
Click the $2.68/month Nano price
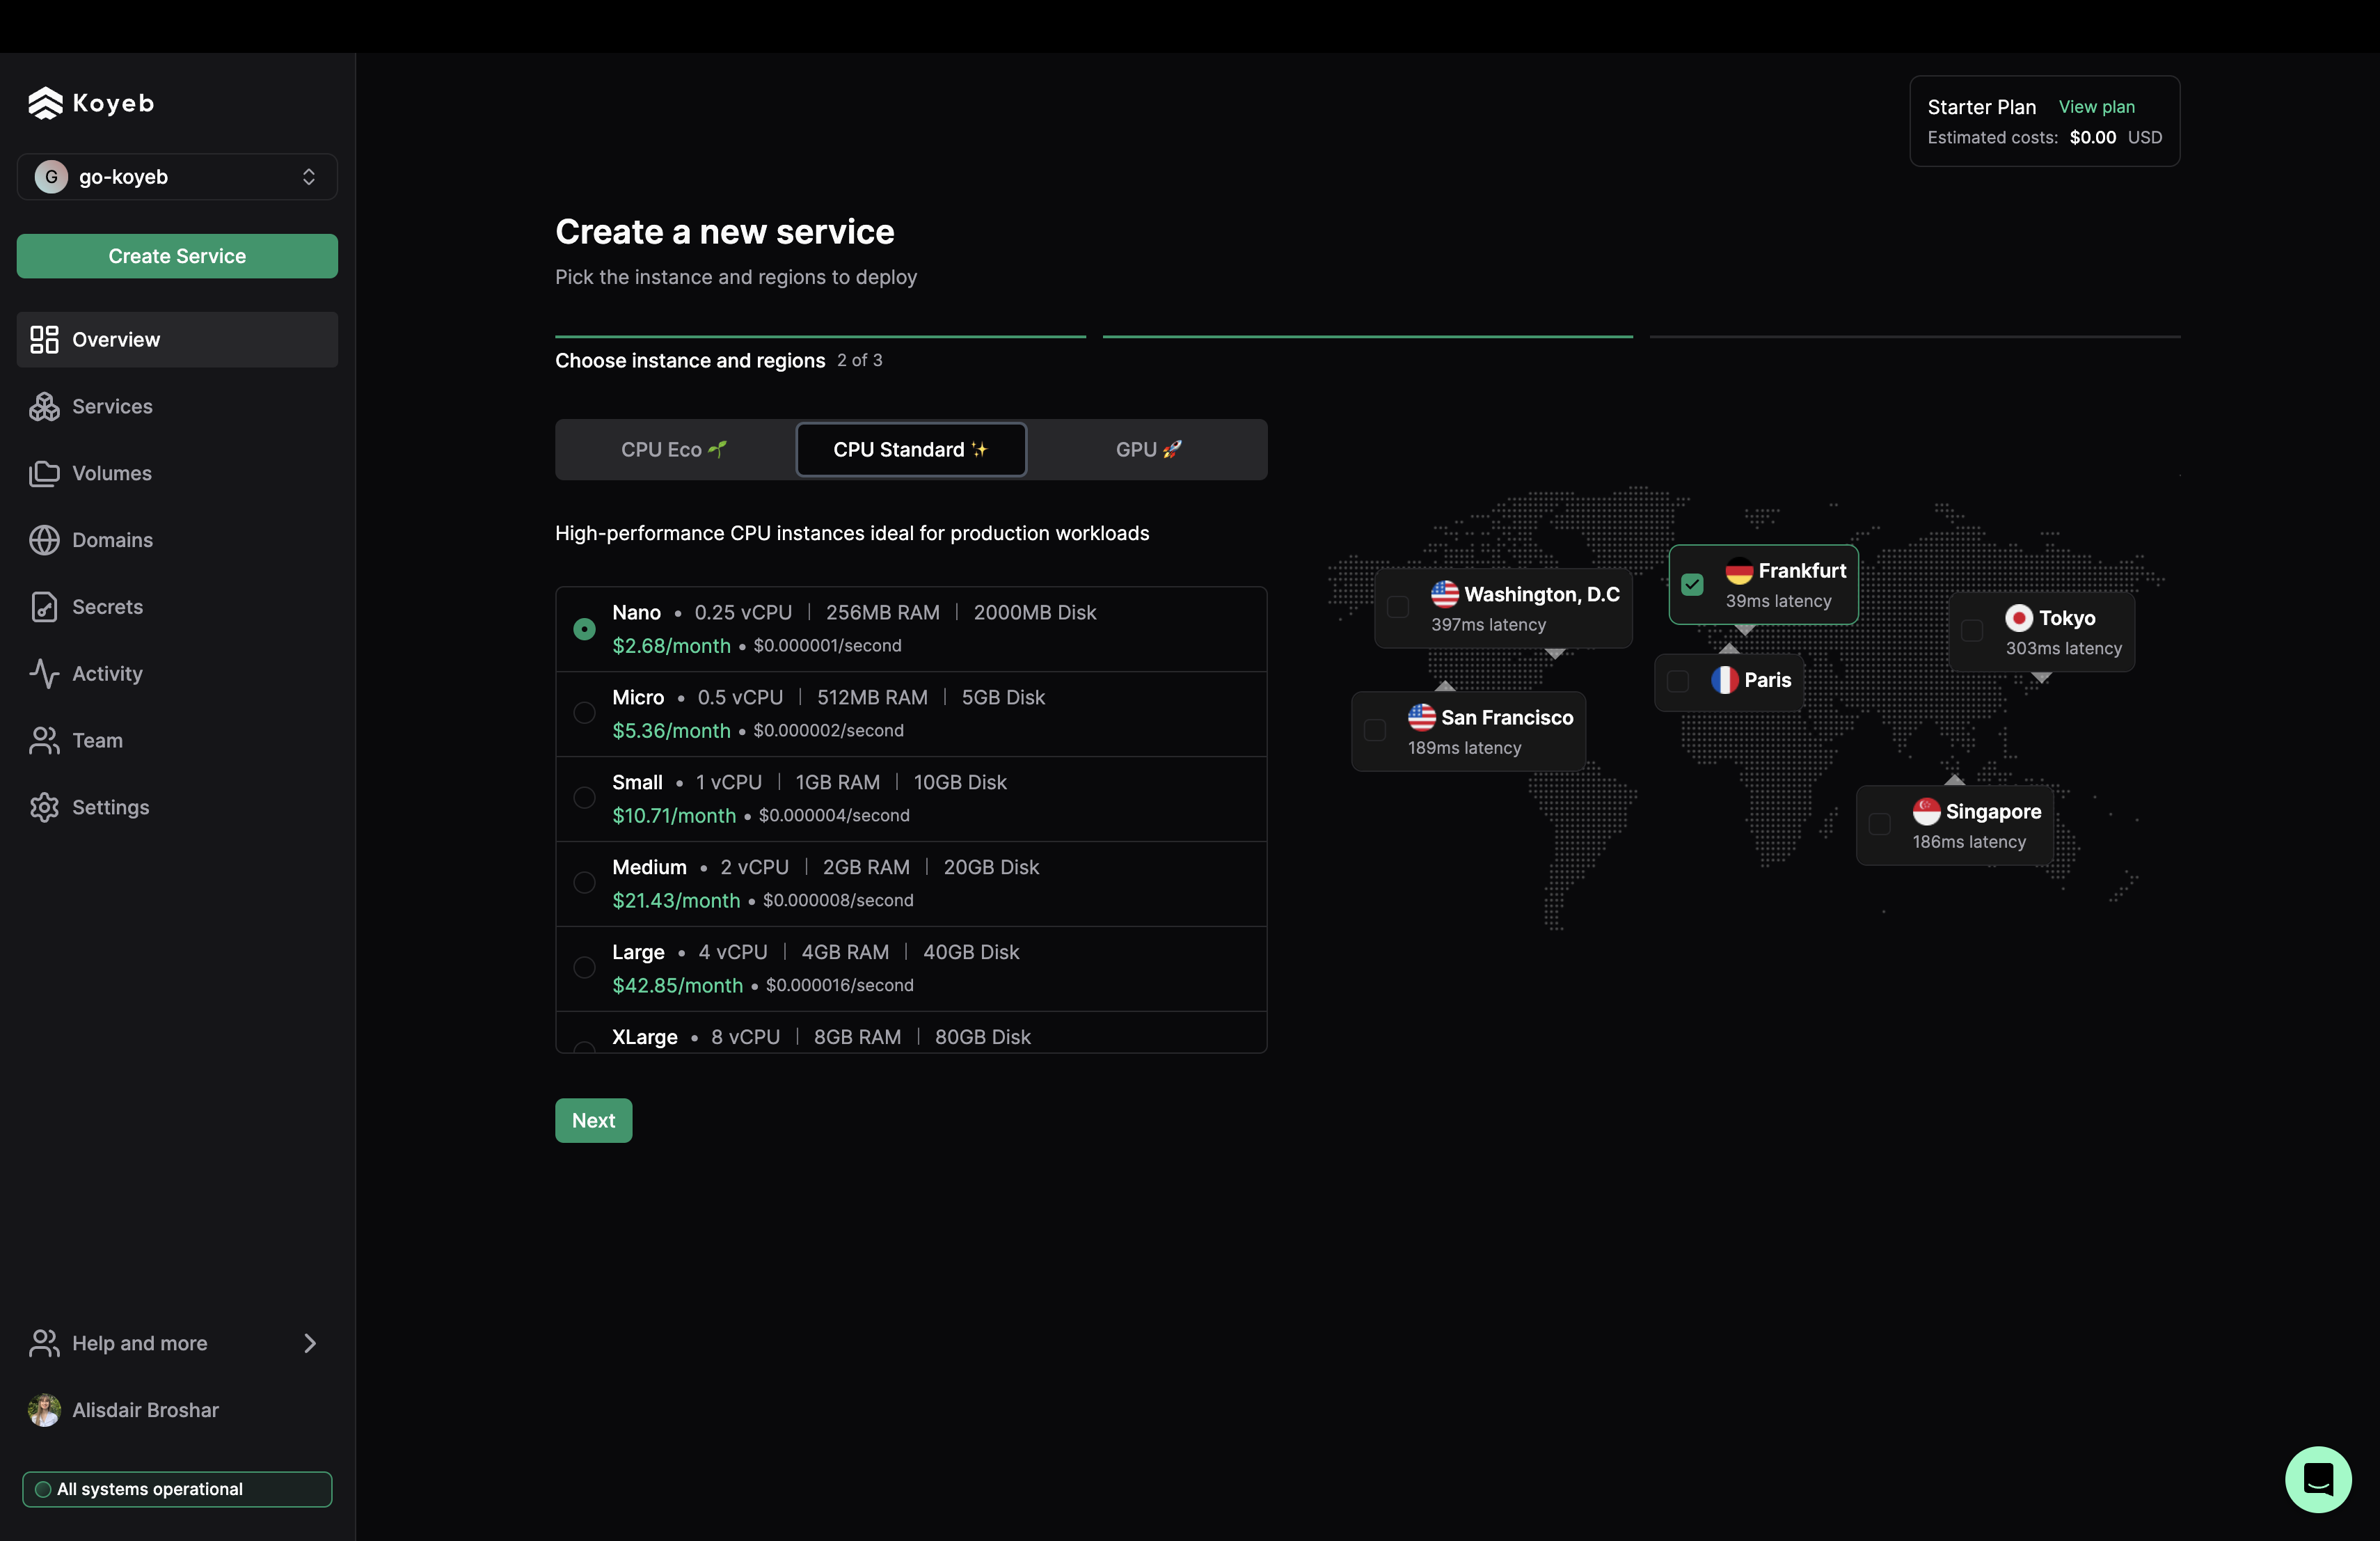[x=671, y=646]
